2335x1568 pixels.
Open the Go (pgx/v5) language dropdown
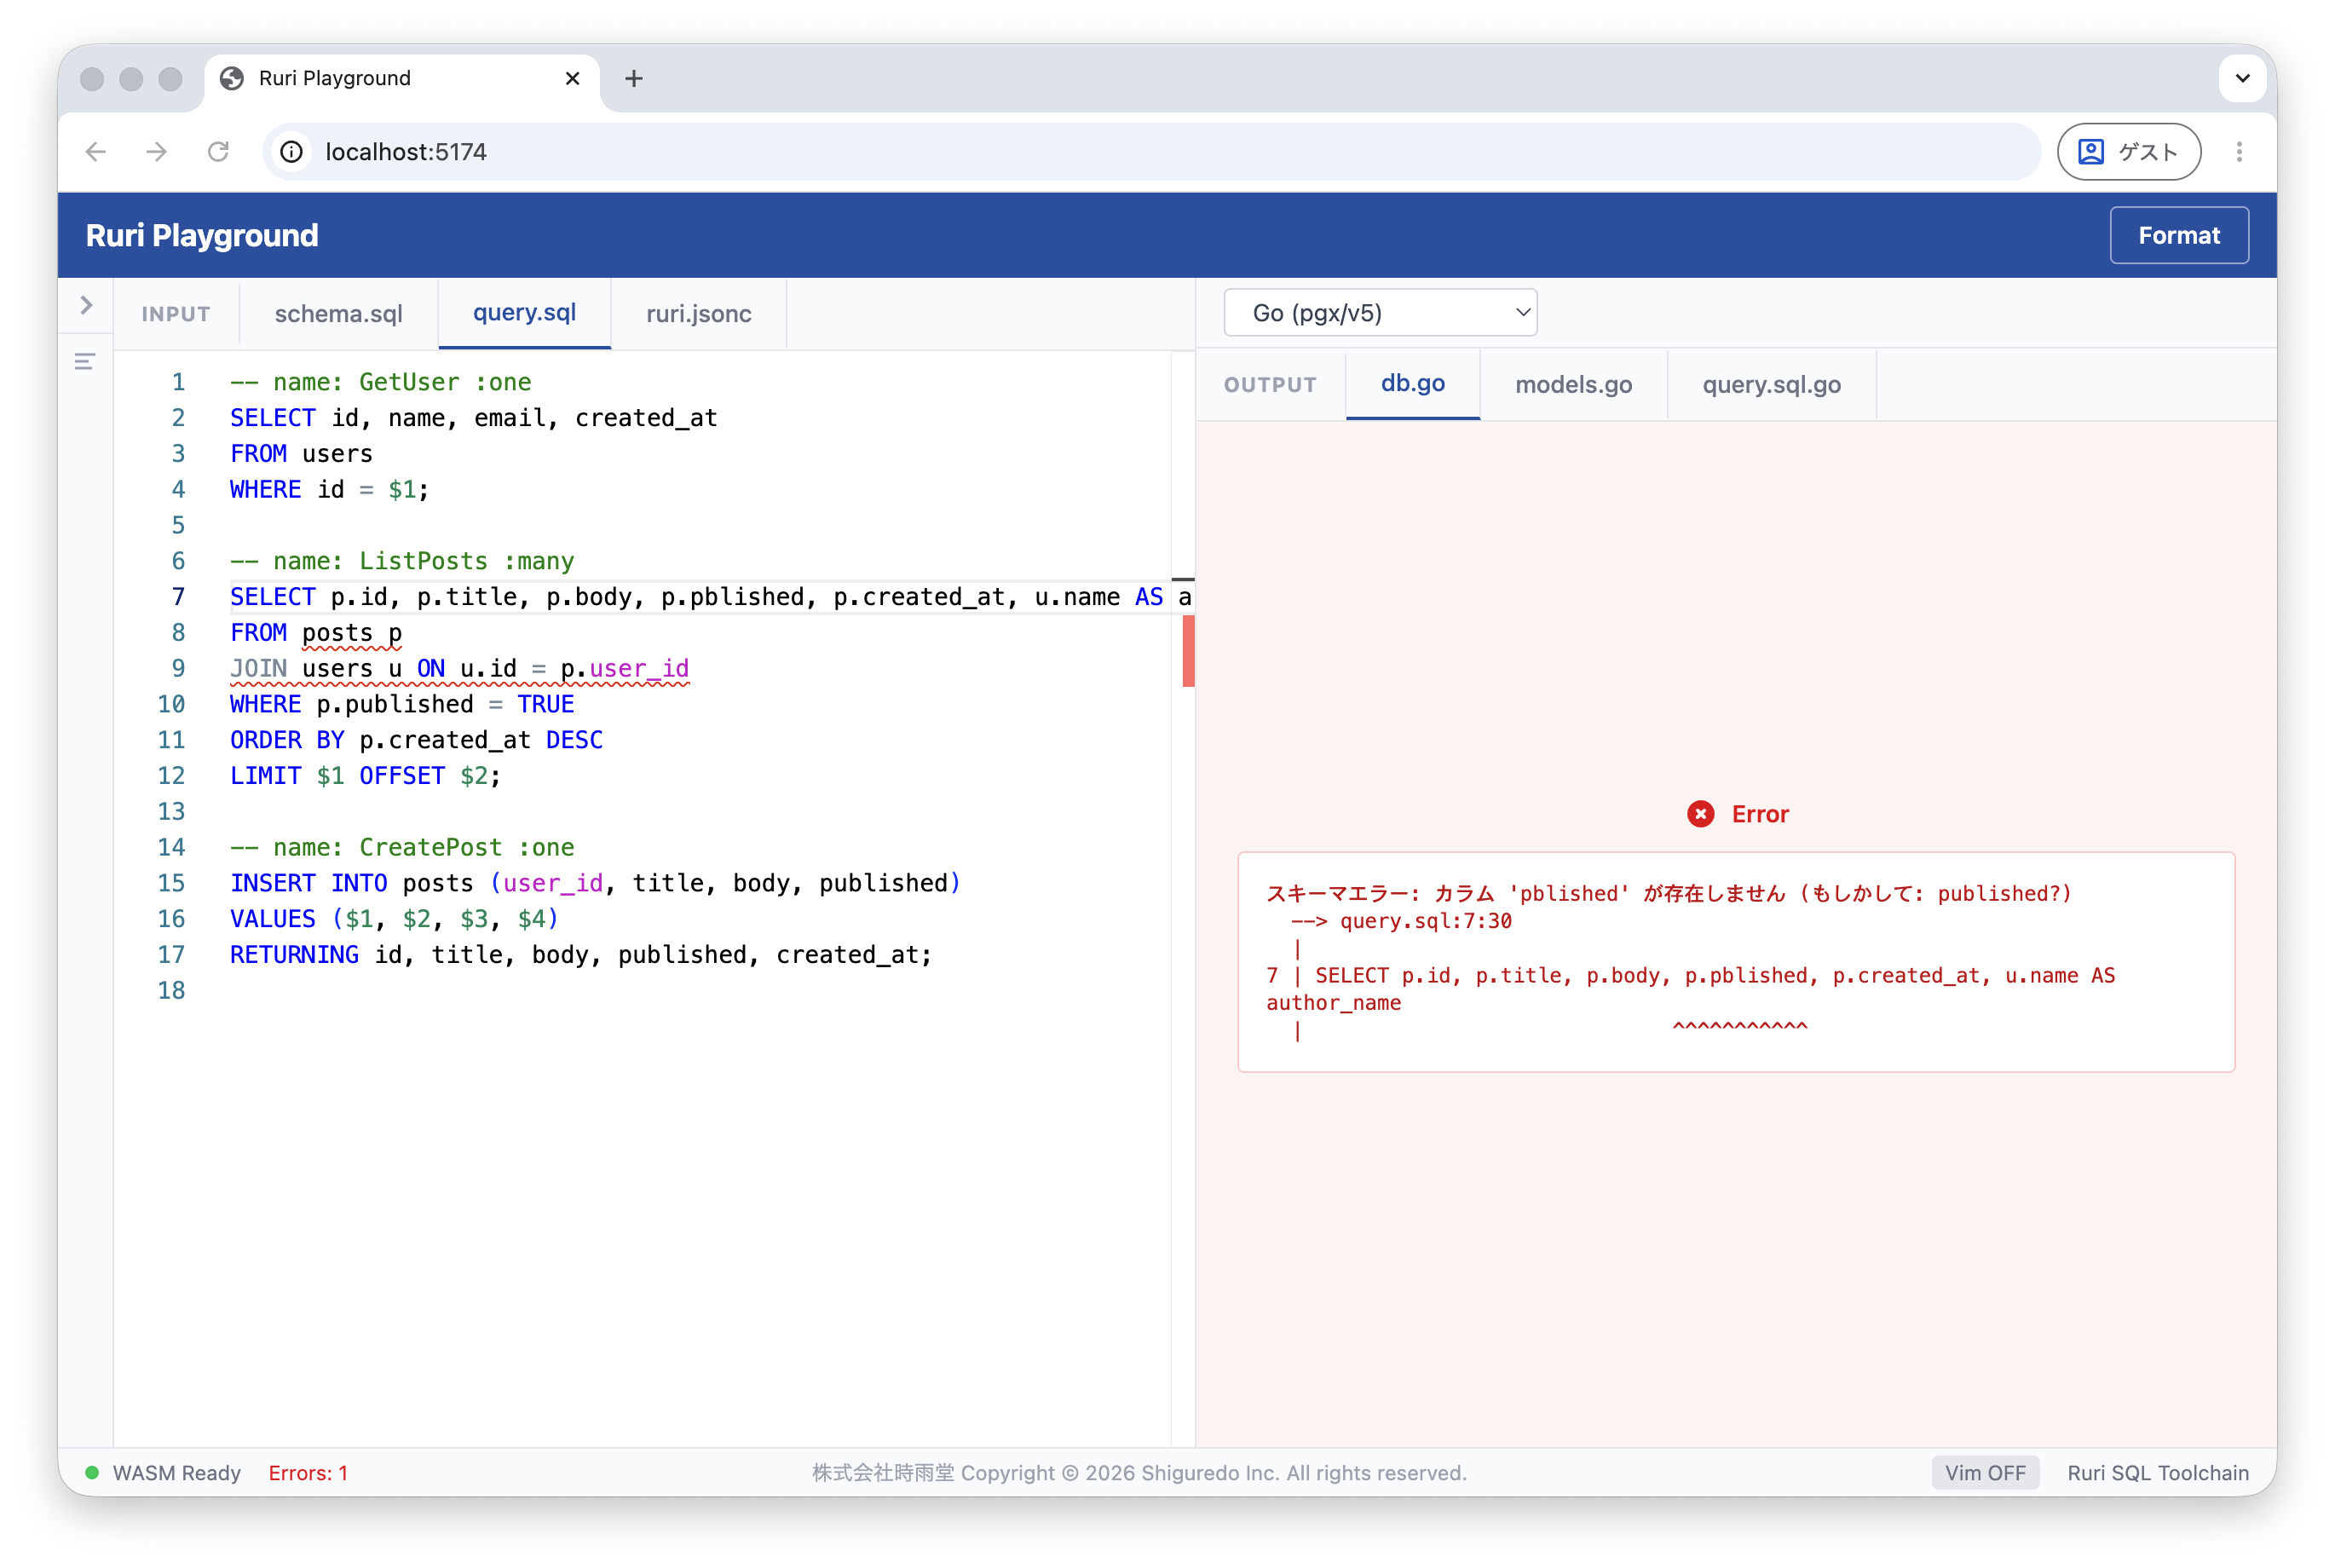point(1379,313)
